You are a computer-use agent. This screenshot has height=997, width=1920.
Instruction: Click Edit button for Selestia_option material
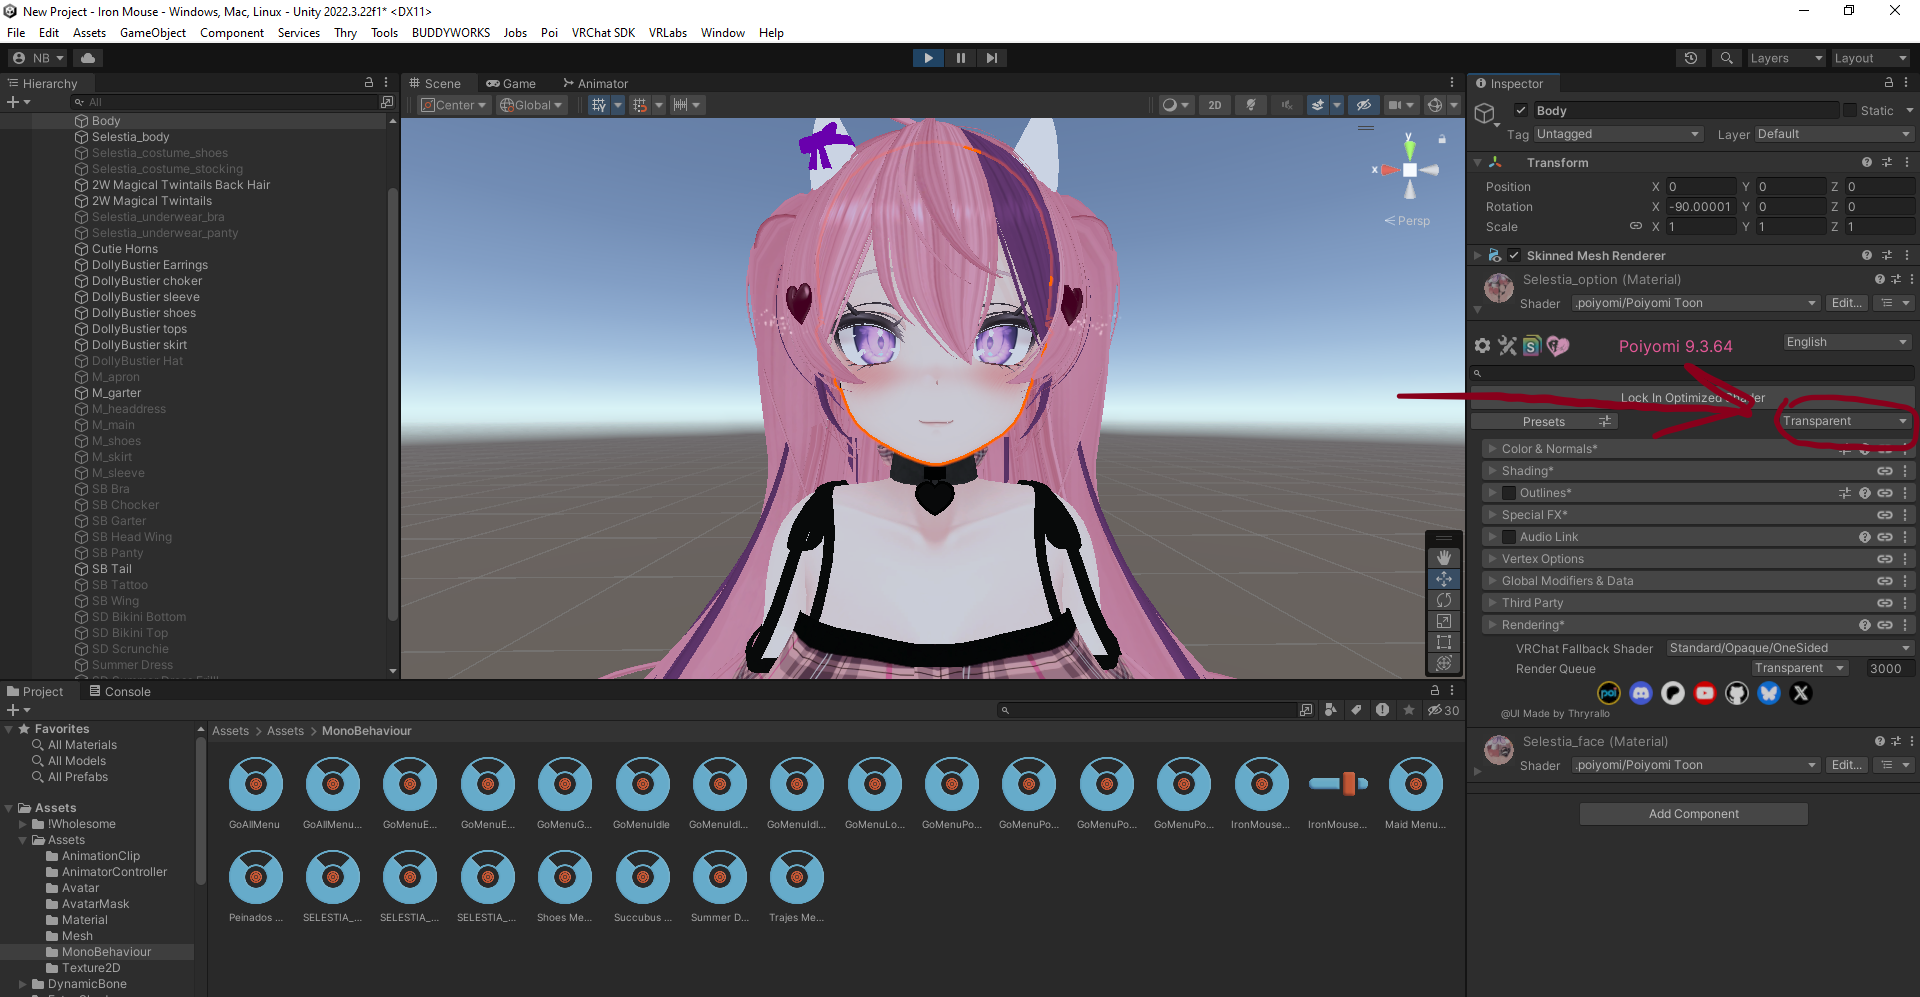click(x=1846, y=303)
